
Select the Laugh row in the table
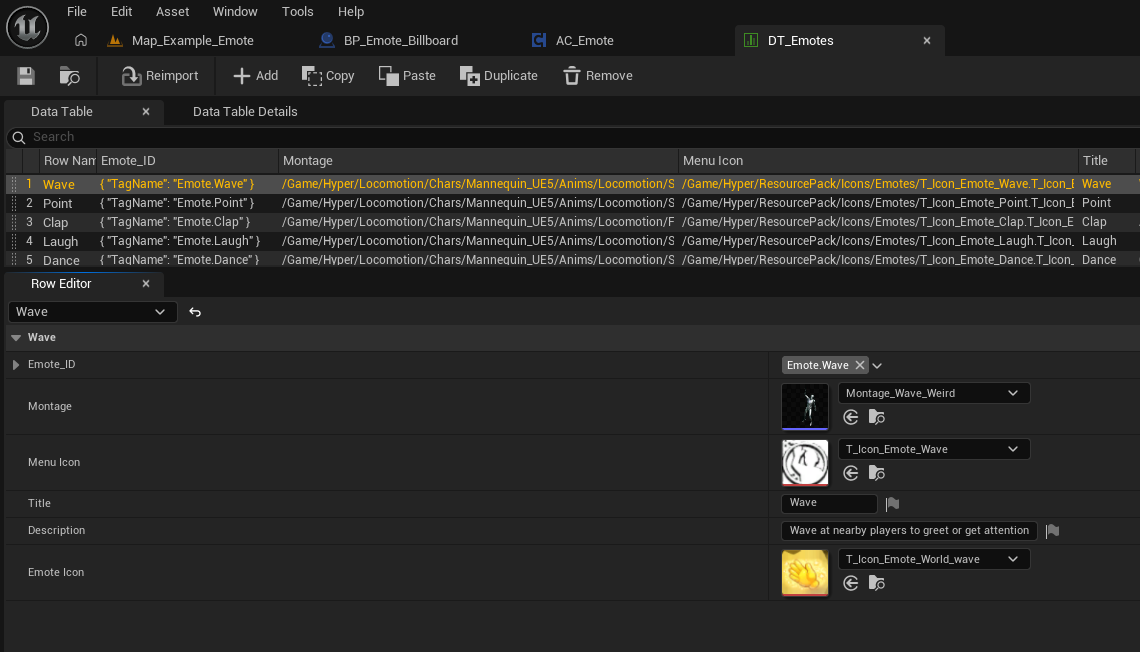[60, 241]
